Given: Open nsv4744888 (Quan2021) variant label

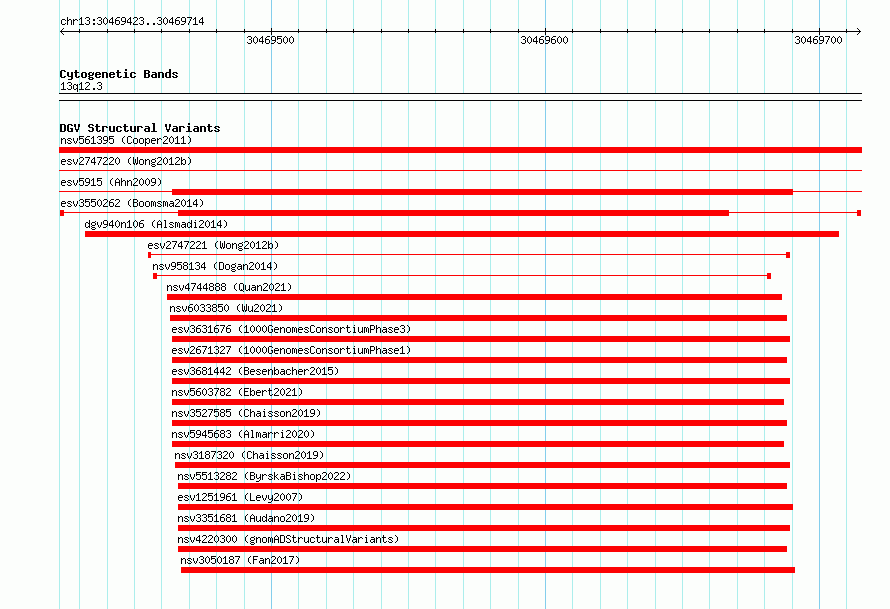Looking at the screenshot, I should 229,287.
